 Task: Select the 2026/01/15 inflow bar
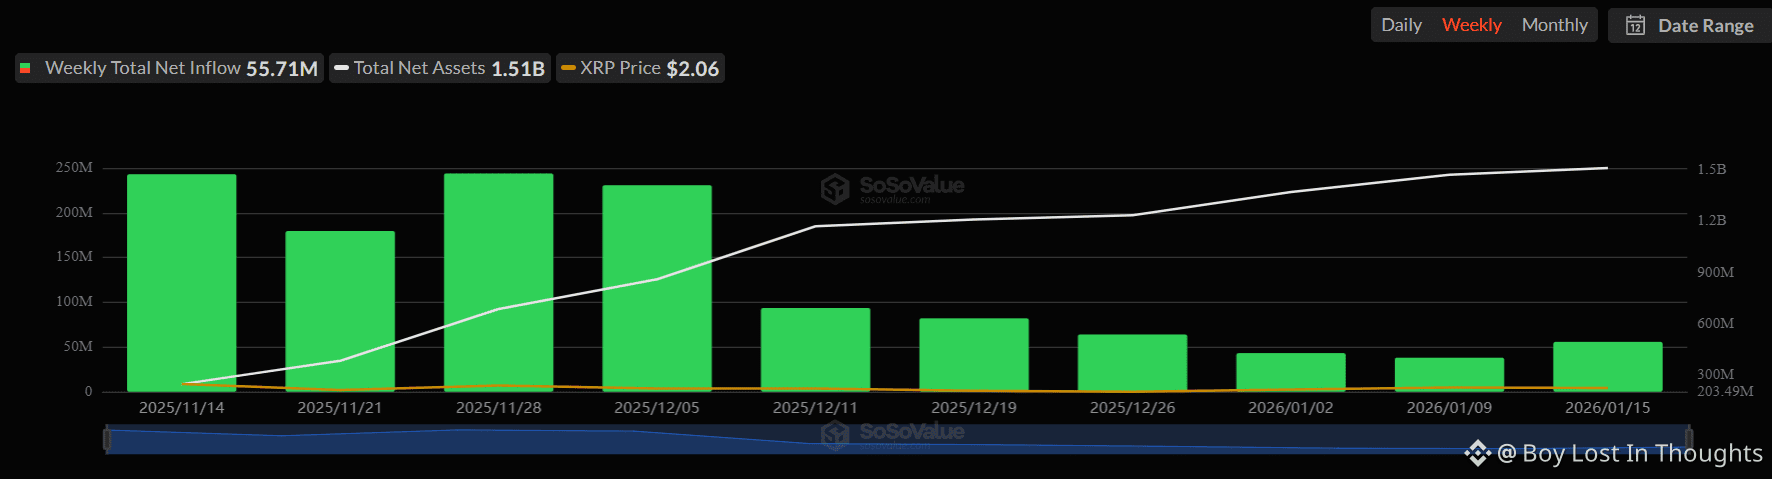[1608, 367]
